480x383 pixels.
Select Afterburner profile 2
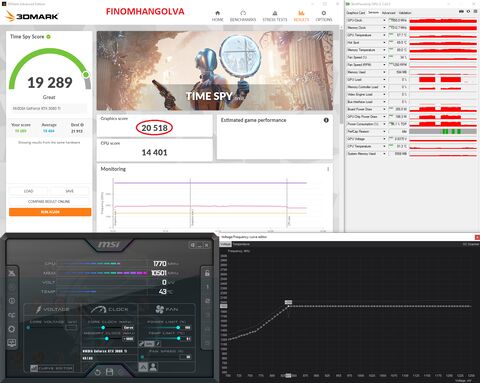point(207,301)
